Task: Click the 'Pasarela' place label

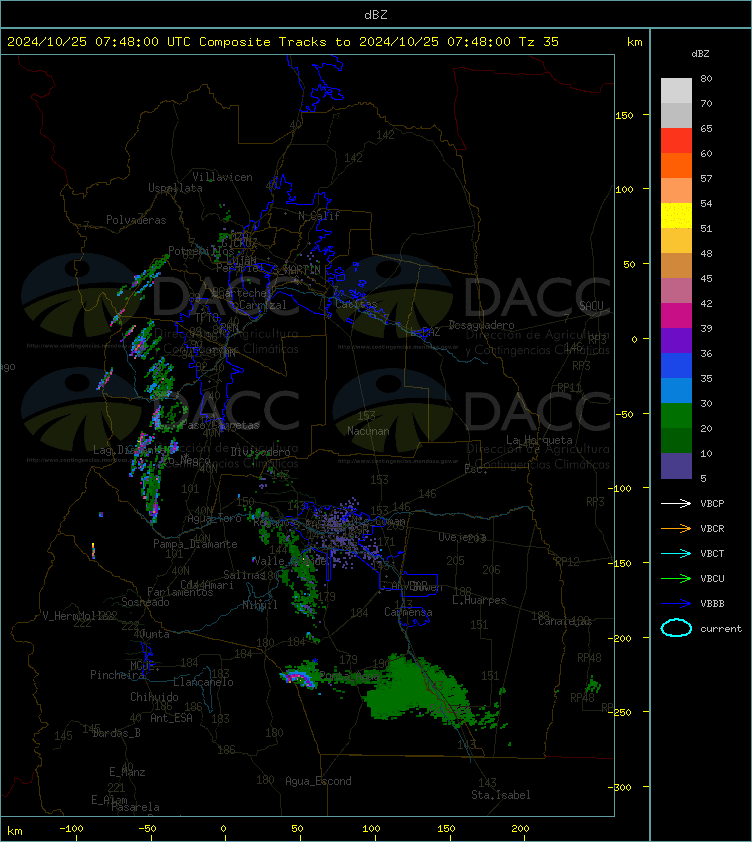Action: click(135, 807)
